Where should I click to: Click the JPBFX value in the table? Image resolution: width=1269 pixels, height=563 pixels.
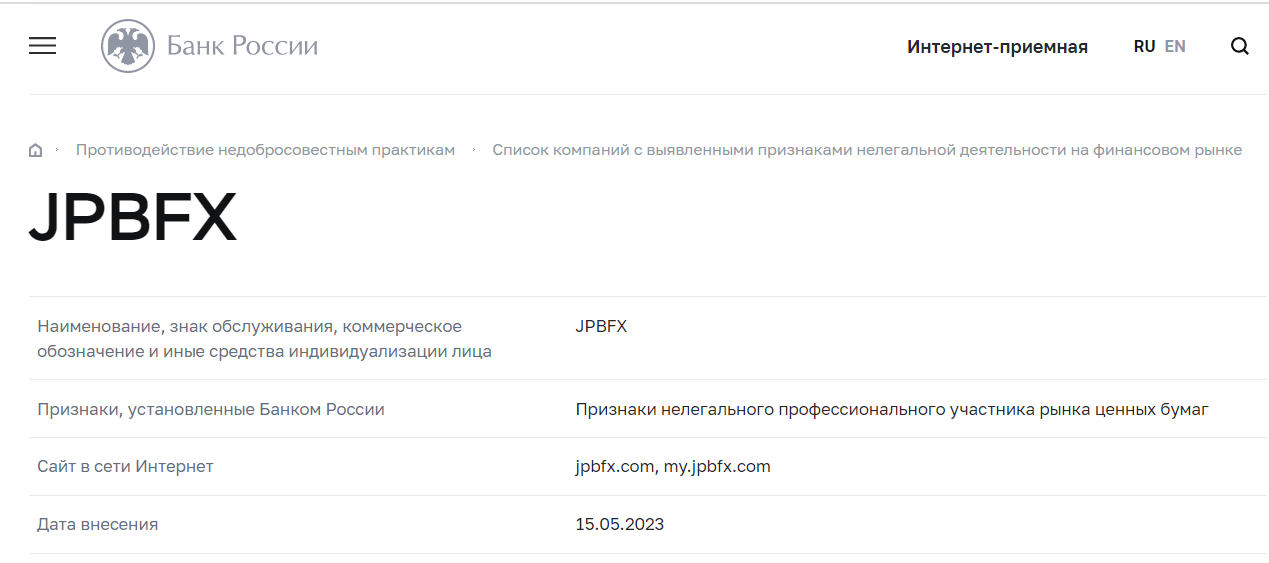click(601, 326)
